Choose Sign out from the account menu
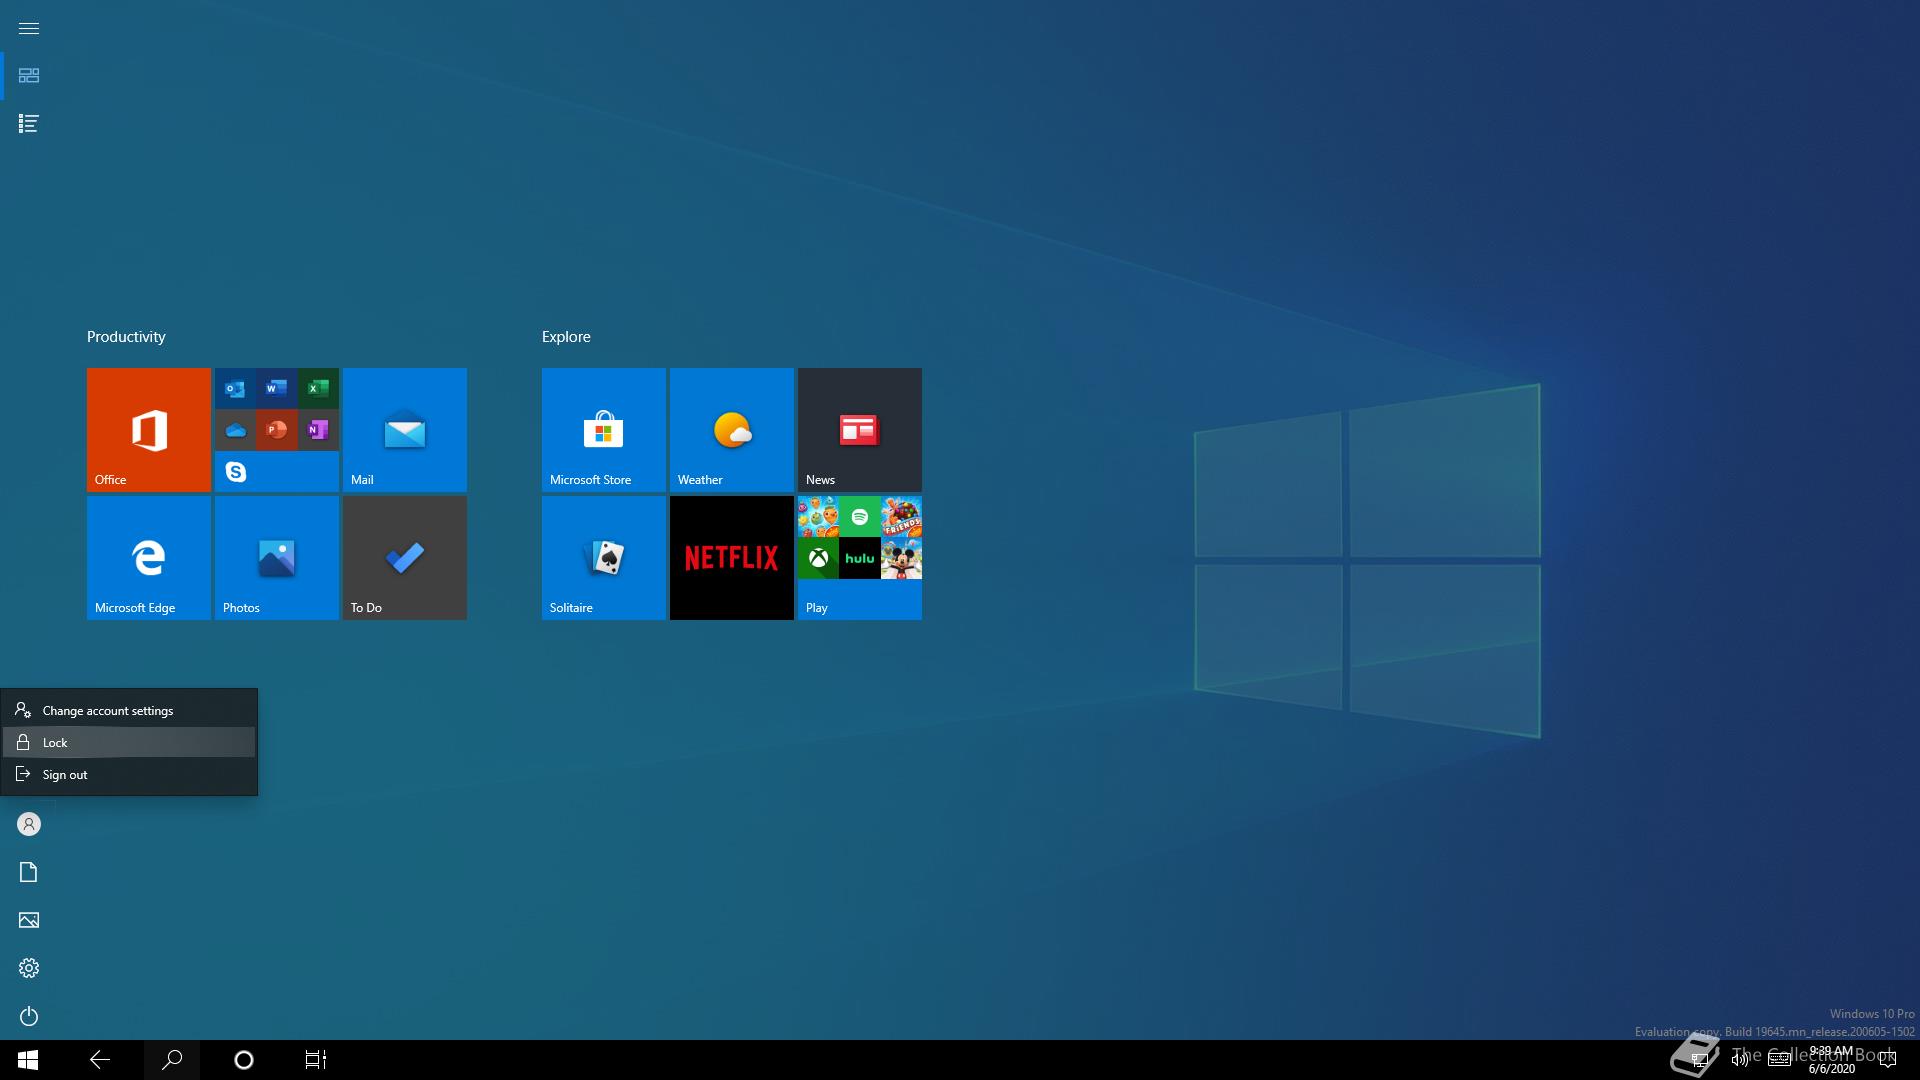The height and width of the screenshot is (1080, 1920). tap(129, 775)
